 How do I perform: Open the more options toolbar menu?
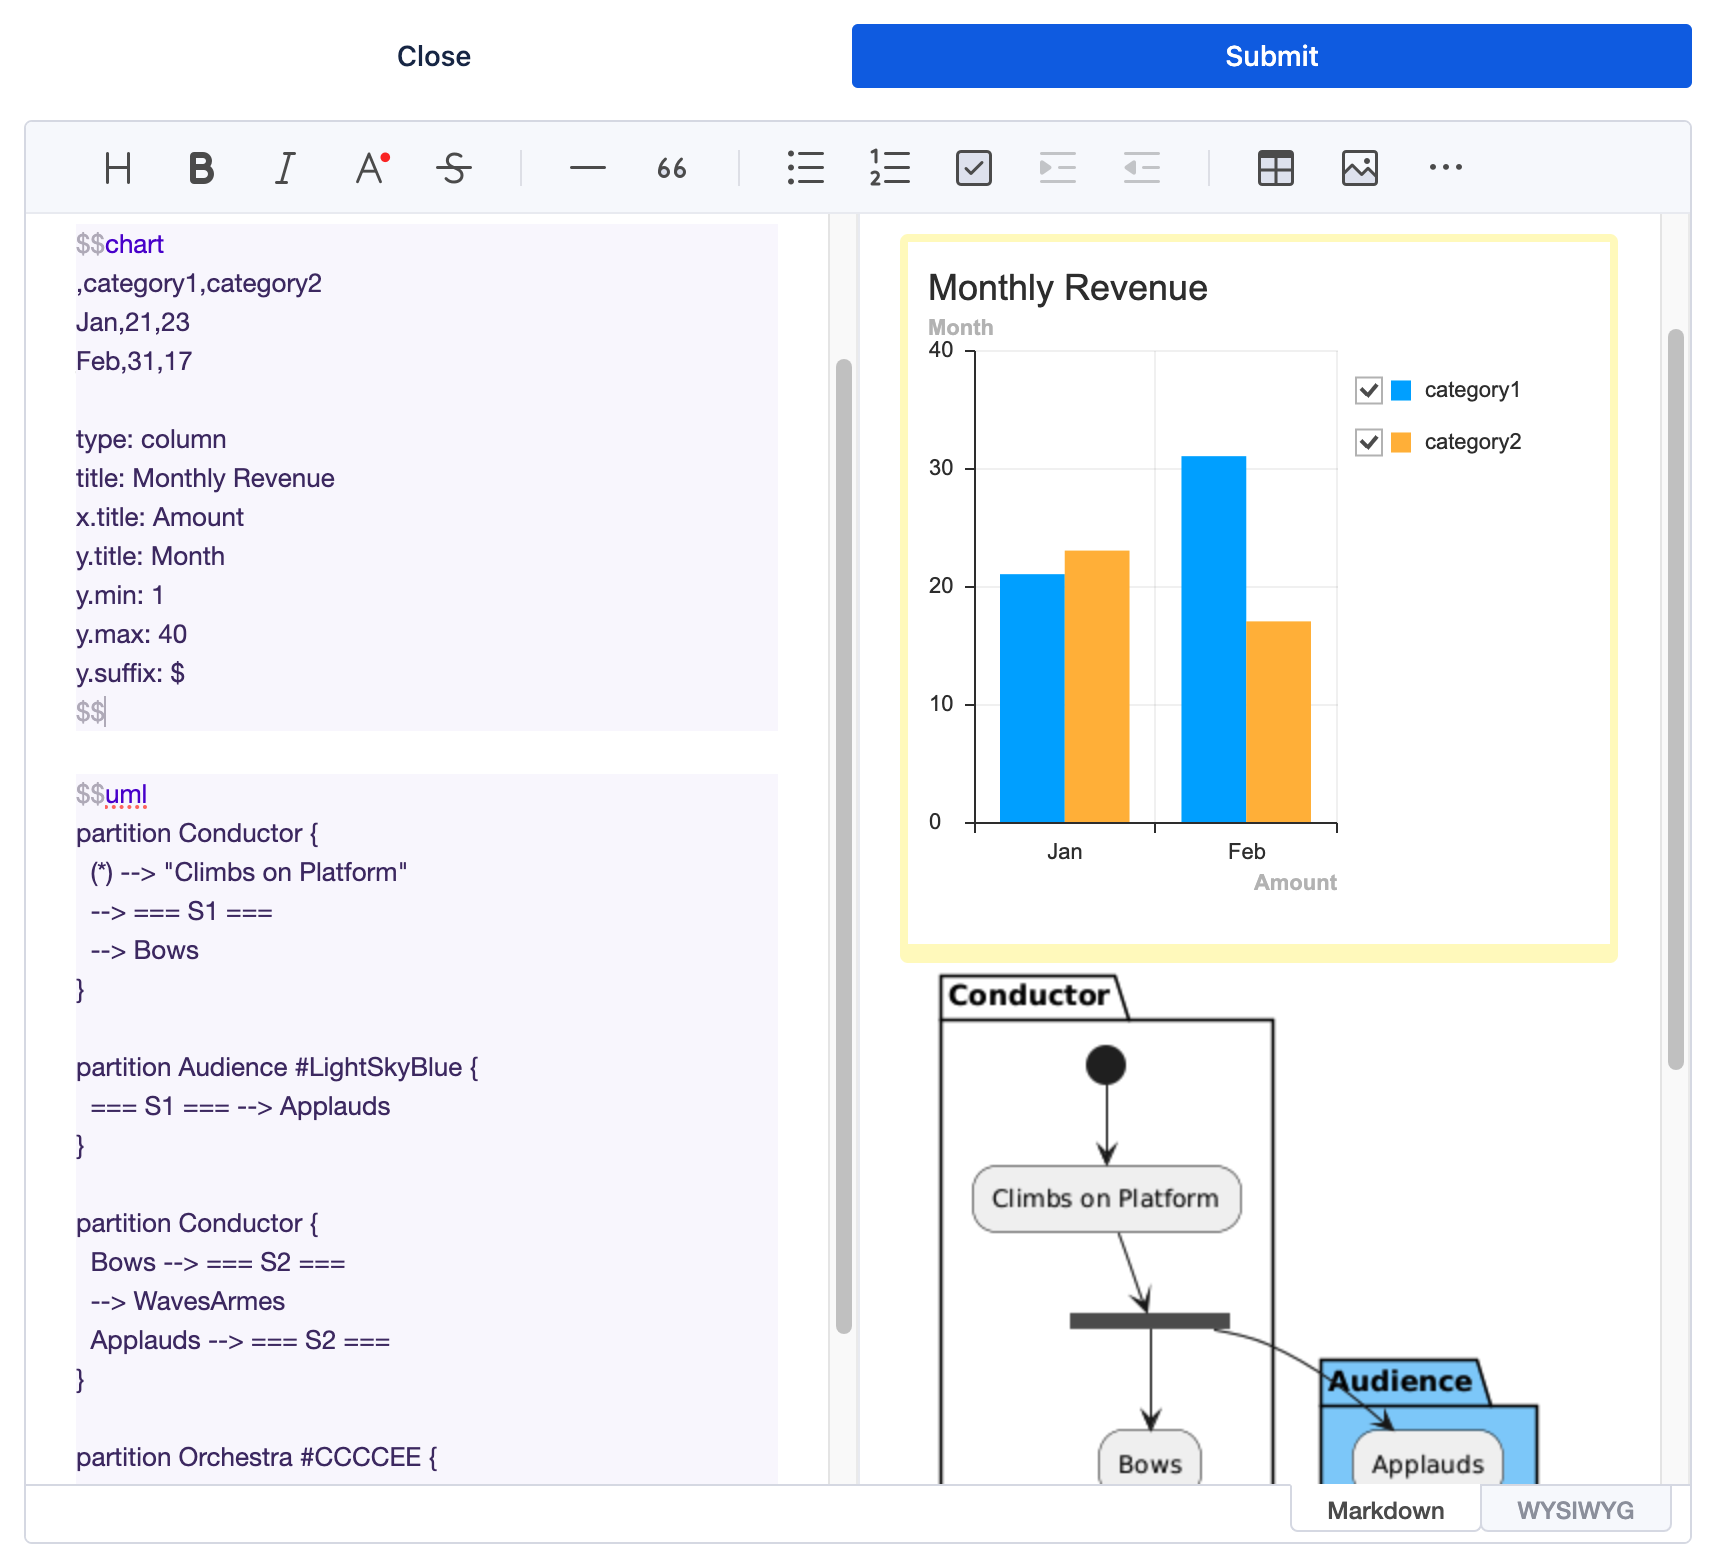pos(1445,168)
